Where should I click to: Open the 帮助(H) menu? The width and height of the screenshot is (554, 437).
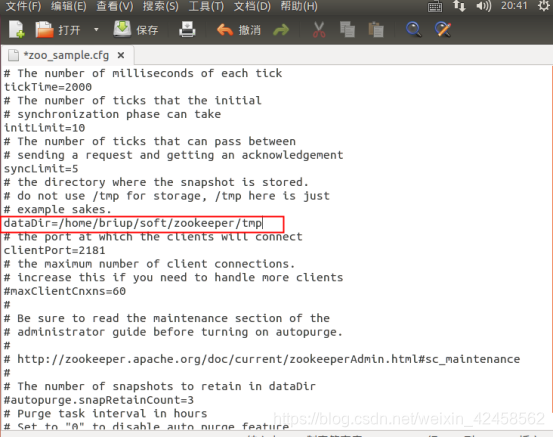tap(299, 6)
